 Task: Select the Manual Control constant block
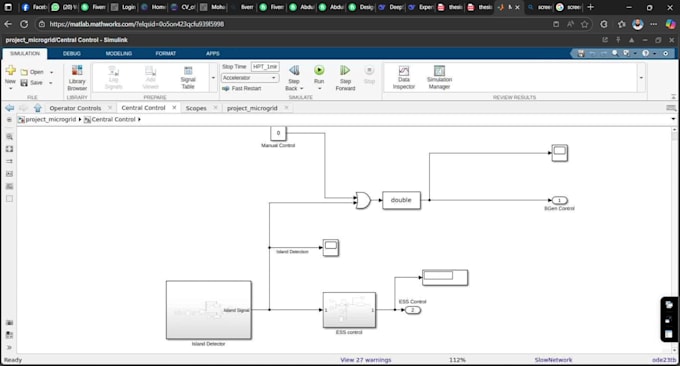tap(278, 133)
